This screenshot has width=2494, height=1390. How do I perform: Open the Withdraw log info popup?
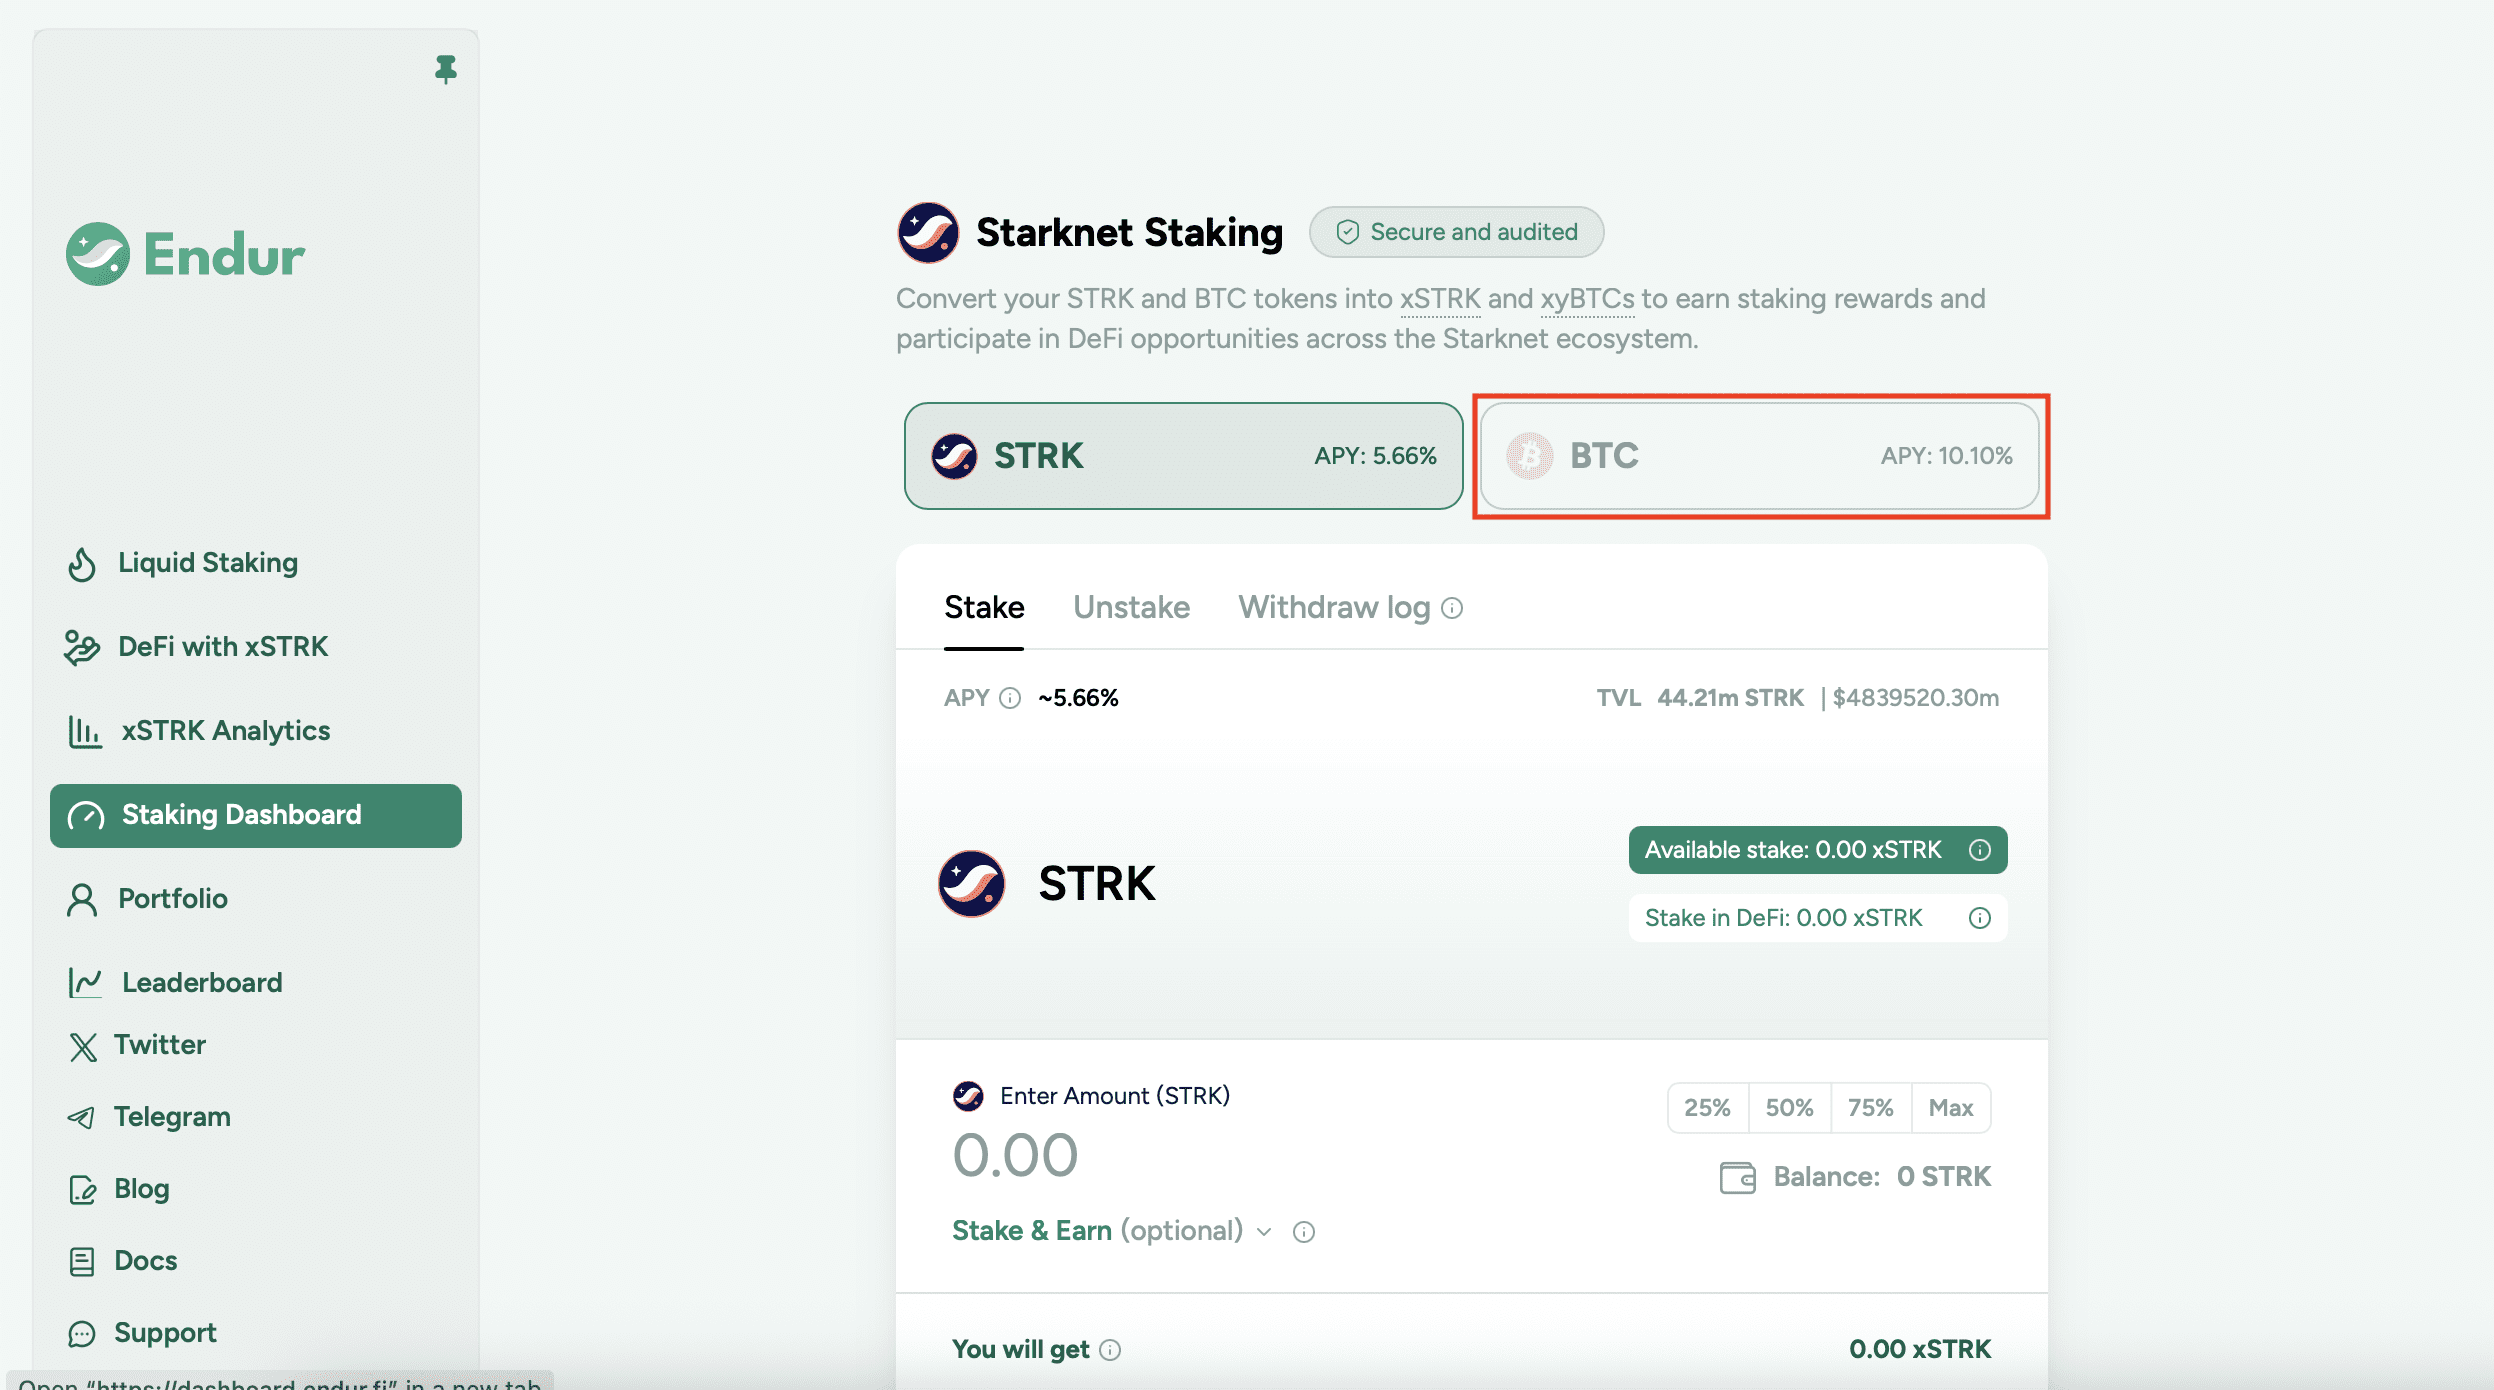coord(1452,608)
